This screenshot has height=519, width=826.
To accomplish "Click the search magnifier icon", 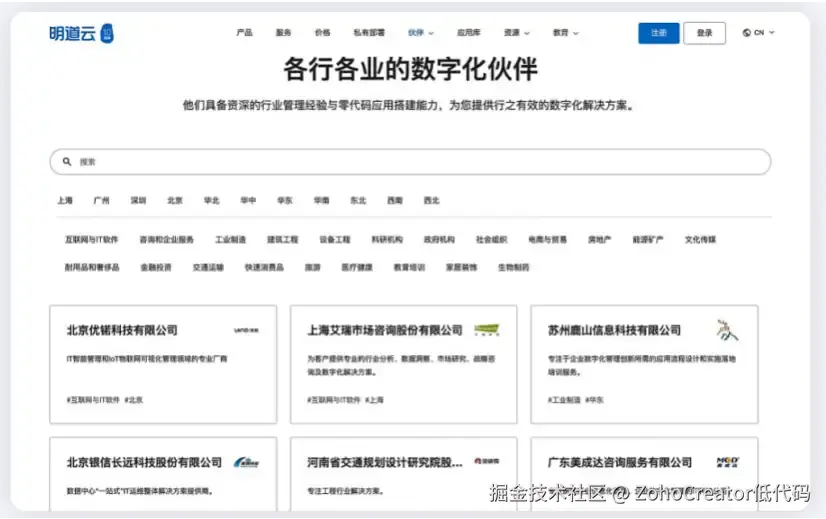I will (x=67, y=161).
